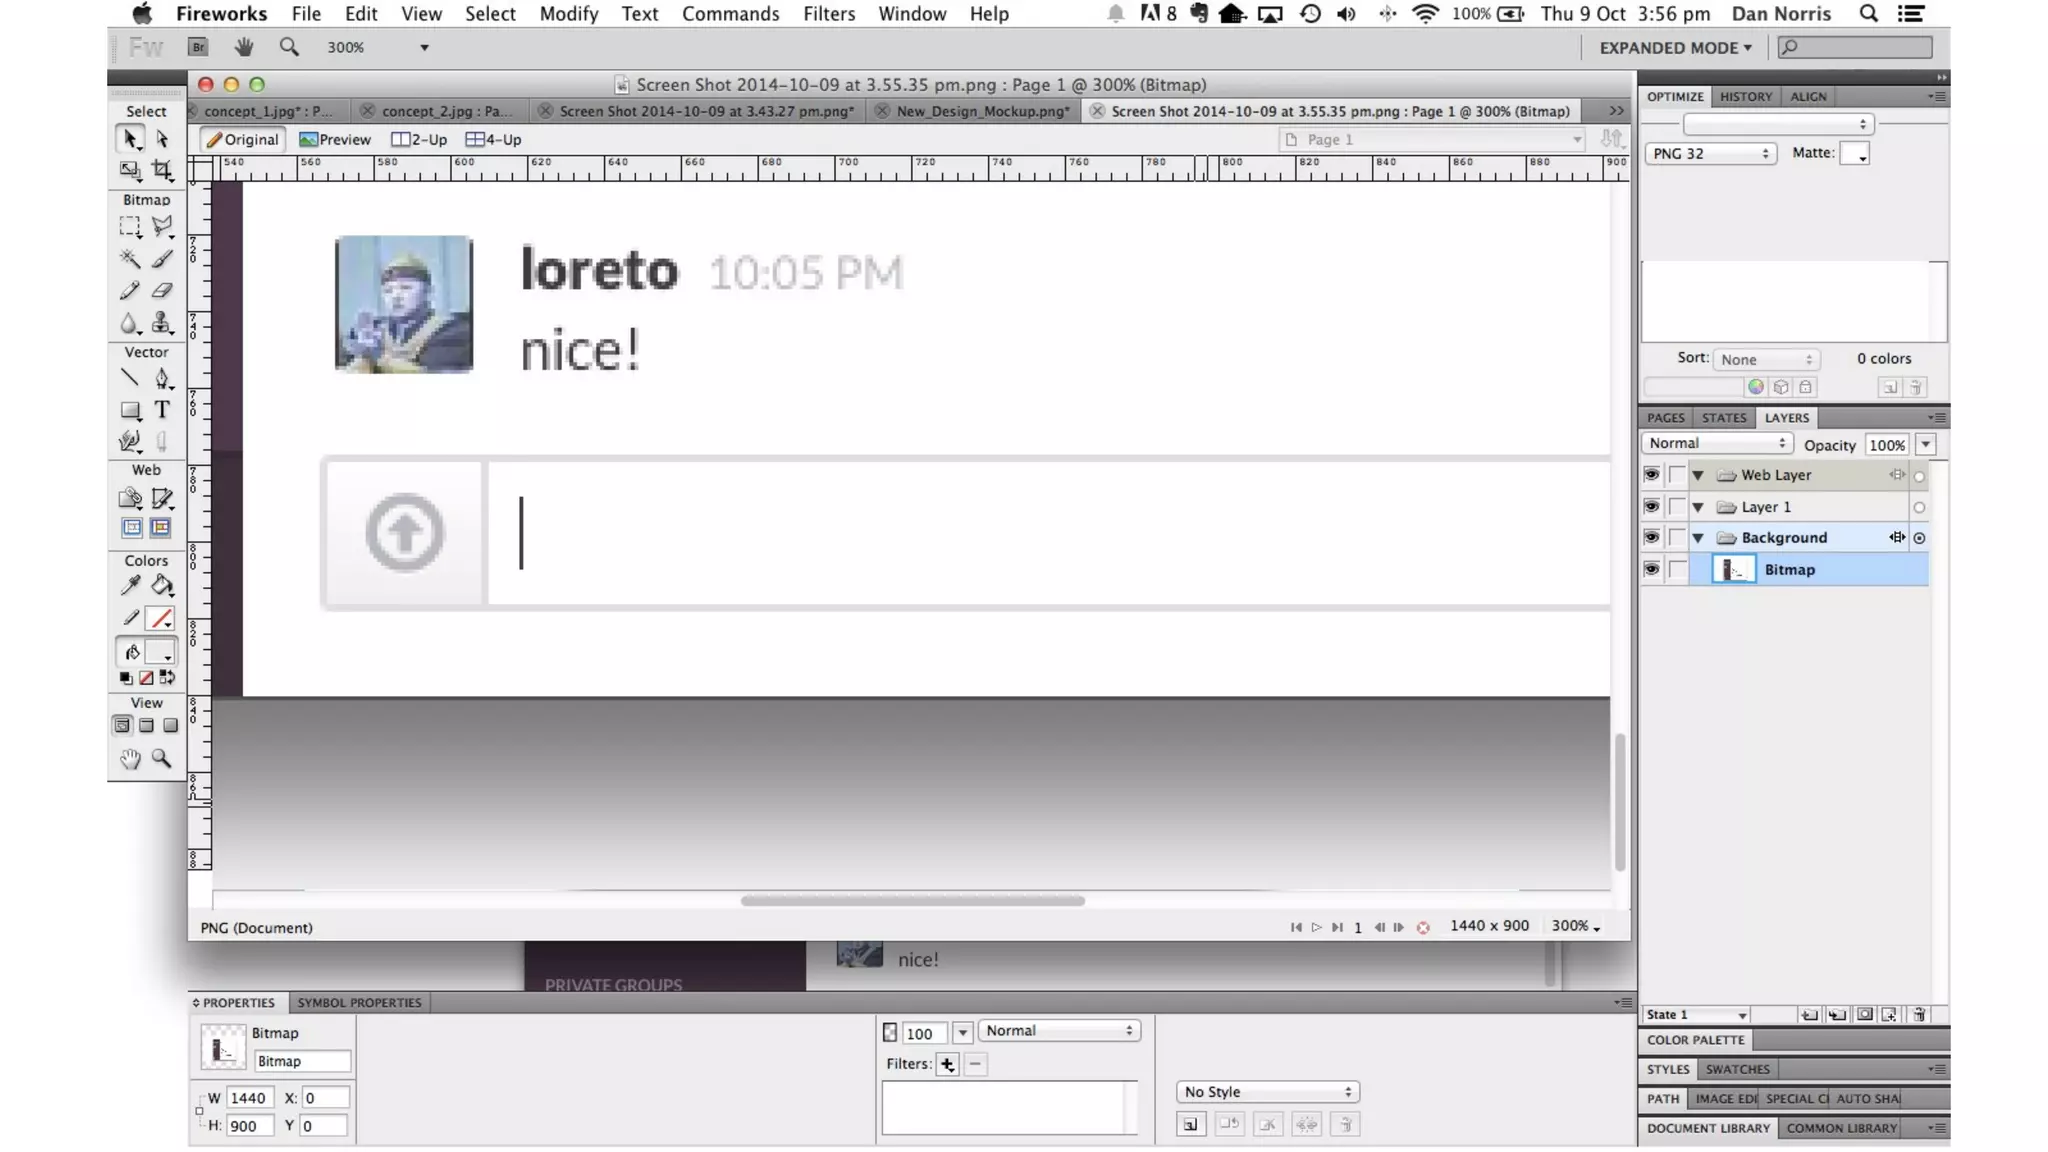Select the Eyedropper tool
The height and width of the screenshot is (1152, 2048).
pyautogui.click(x=130, y=586)
